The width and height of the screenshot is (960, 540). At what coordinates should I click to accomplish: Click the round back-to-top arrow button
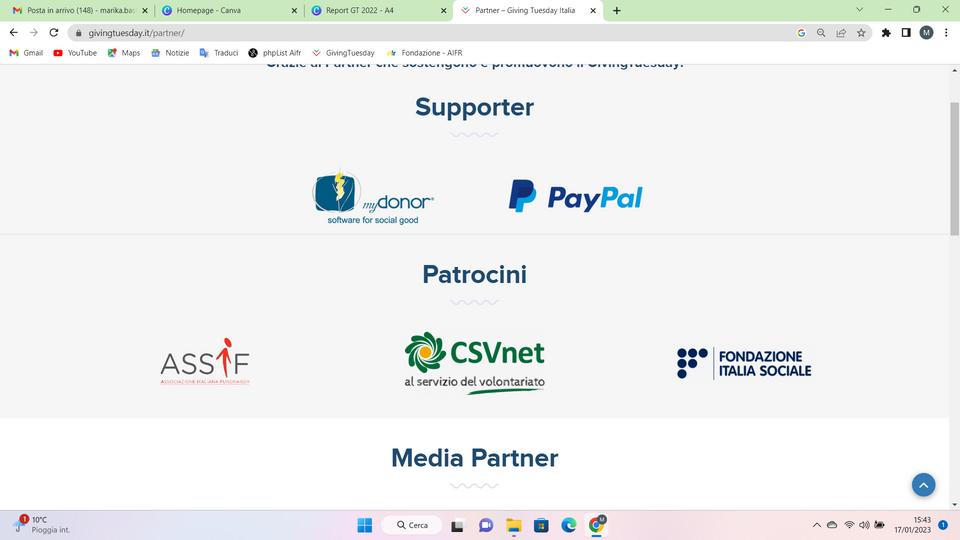coord(923,485)
